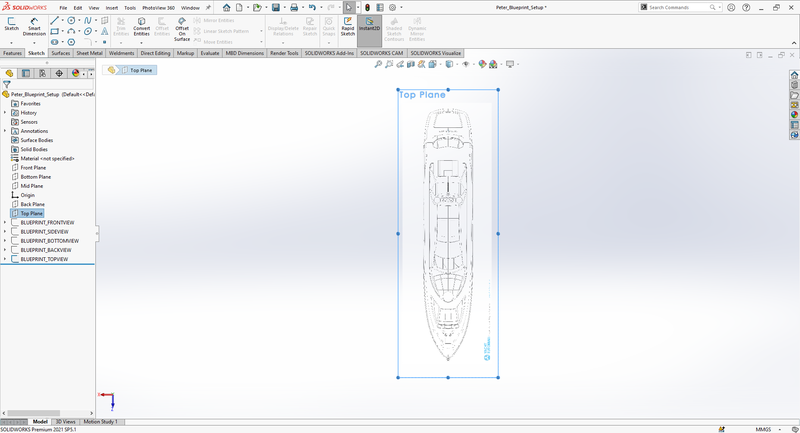Viewport: 800px width, 433px height.
Task: Click the Offset On Surface tool
Action: [182, 29]
